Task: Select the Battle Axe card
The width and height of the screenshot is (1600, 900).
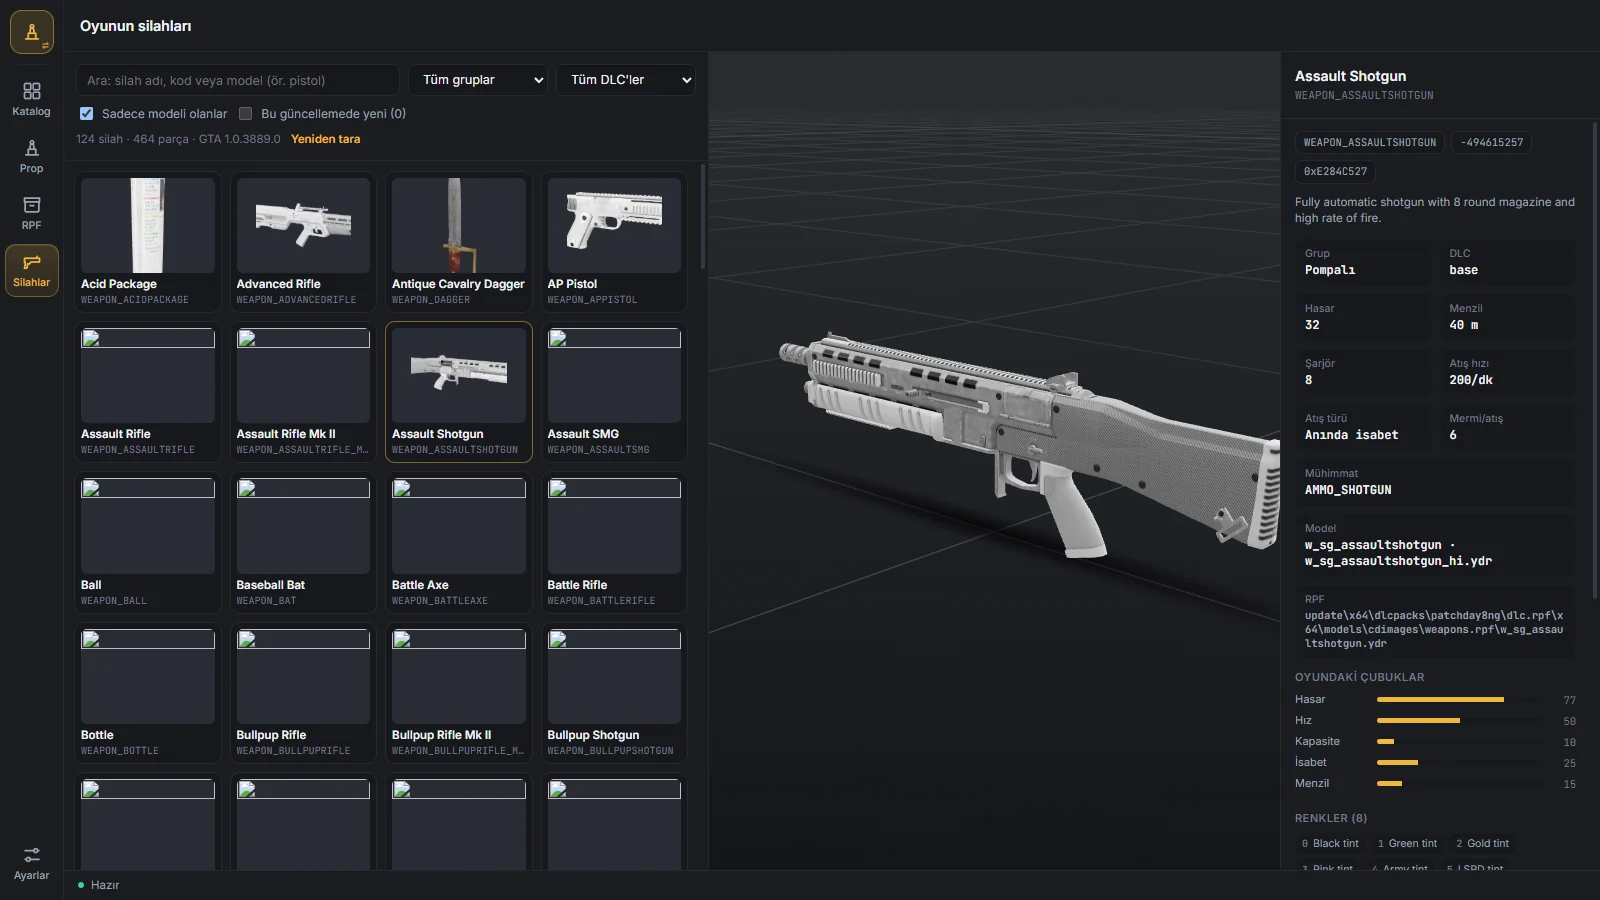Action: [459, 543]
